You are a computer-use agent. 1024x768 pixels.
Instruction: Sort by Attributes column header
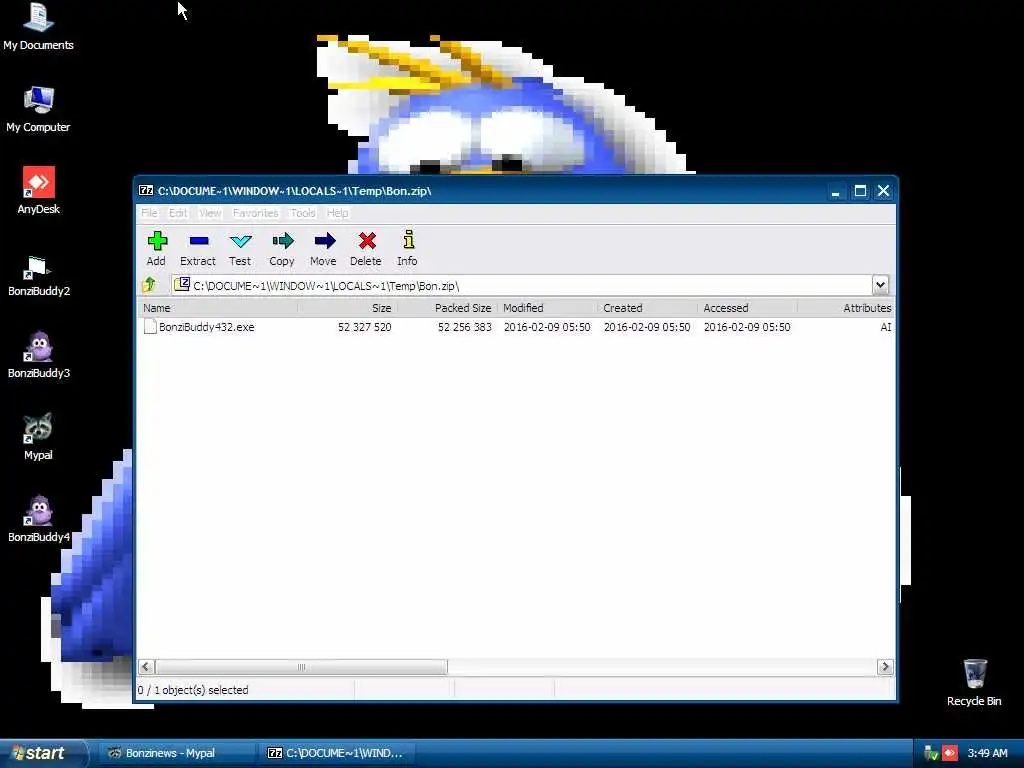(x=846, y=308)
